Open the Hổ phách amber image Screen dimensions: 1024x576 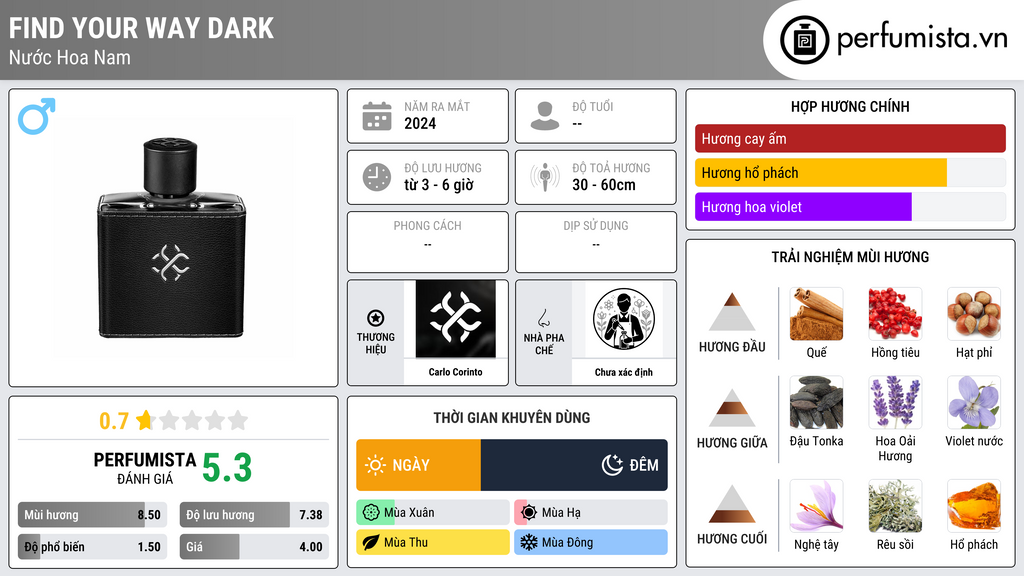point(974,506)
